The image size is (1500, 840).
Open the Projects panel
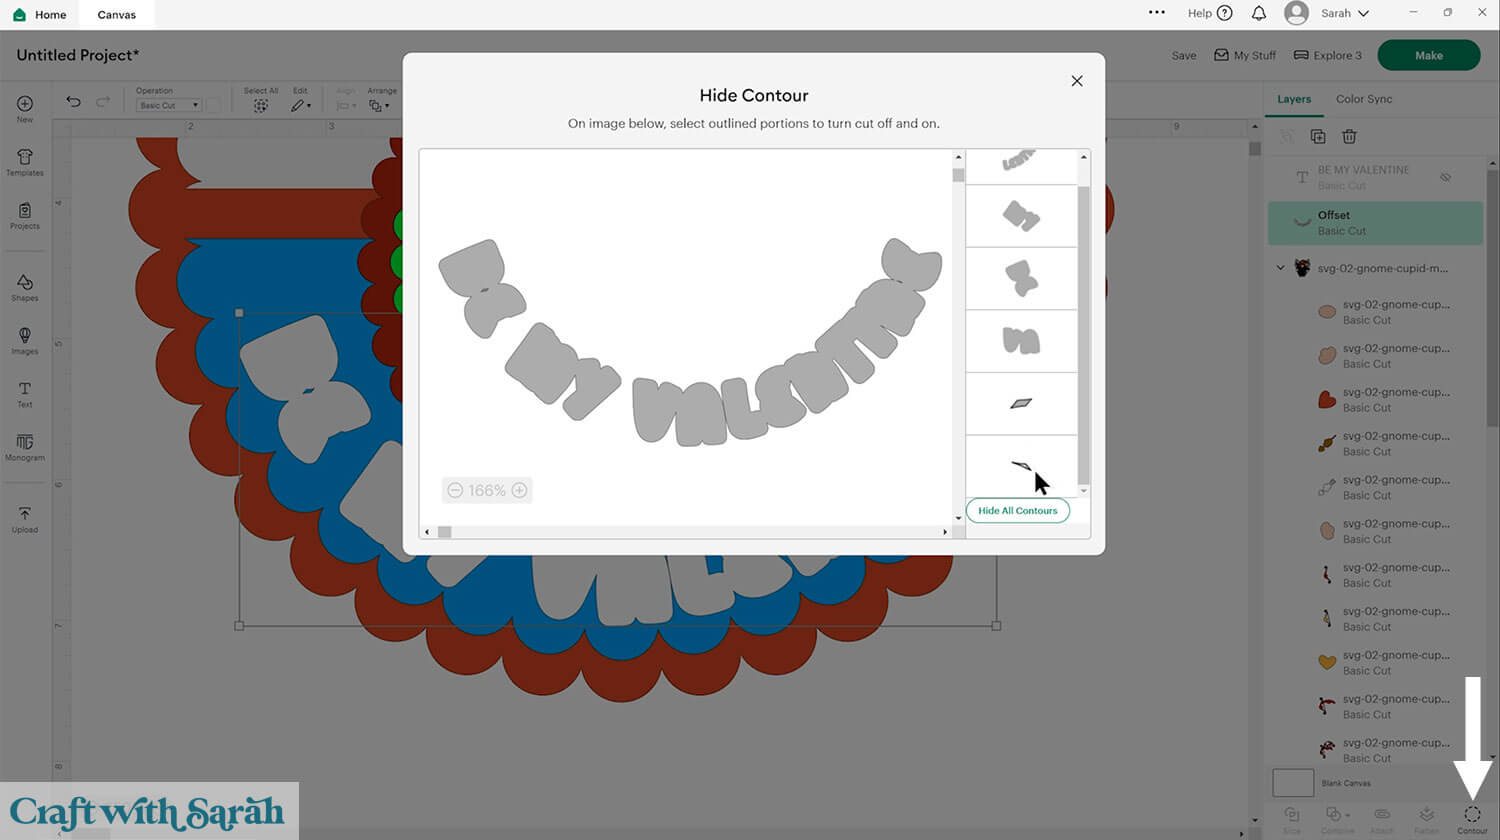click(25, 216)
